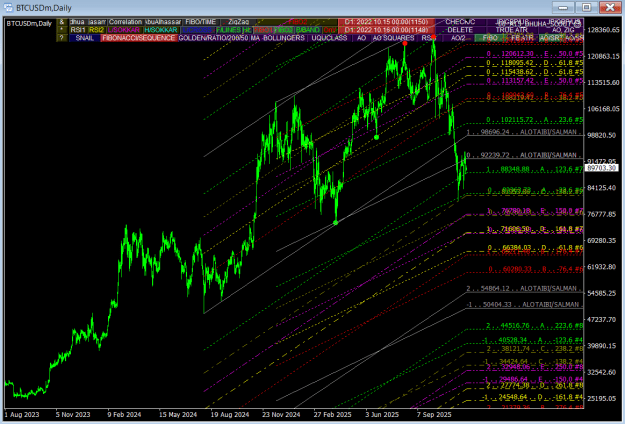Open the FIBO/TIME tool

[x=201, y=22]
